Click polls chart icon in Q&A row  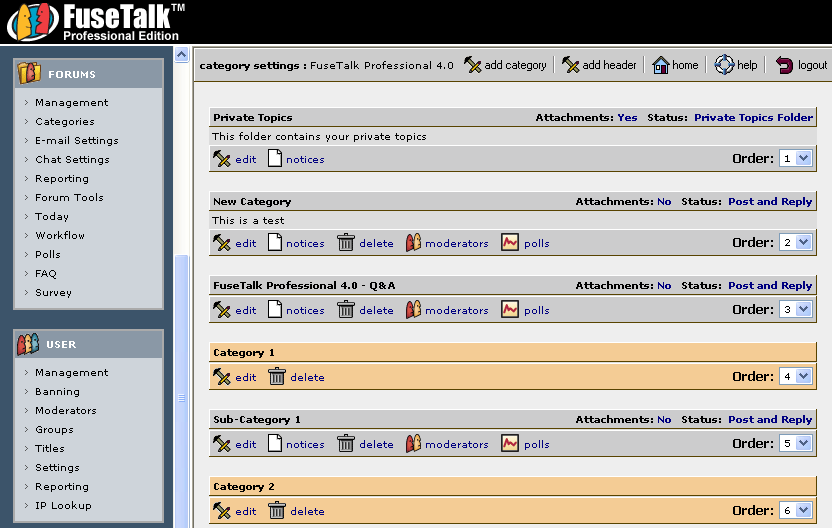[x=510, y=309]
